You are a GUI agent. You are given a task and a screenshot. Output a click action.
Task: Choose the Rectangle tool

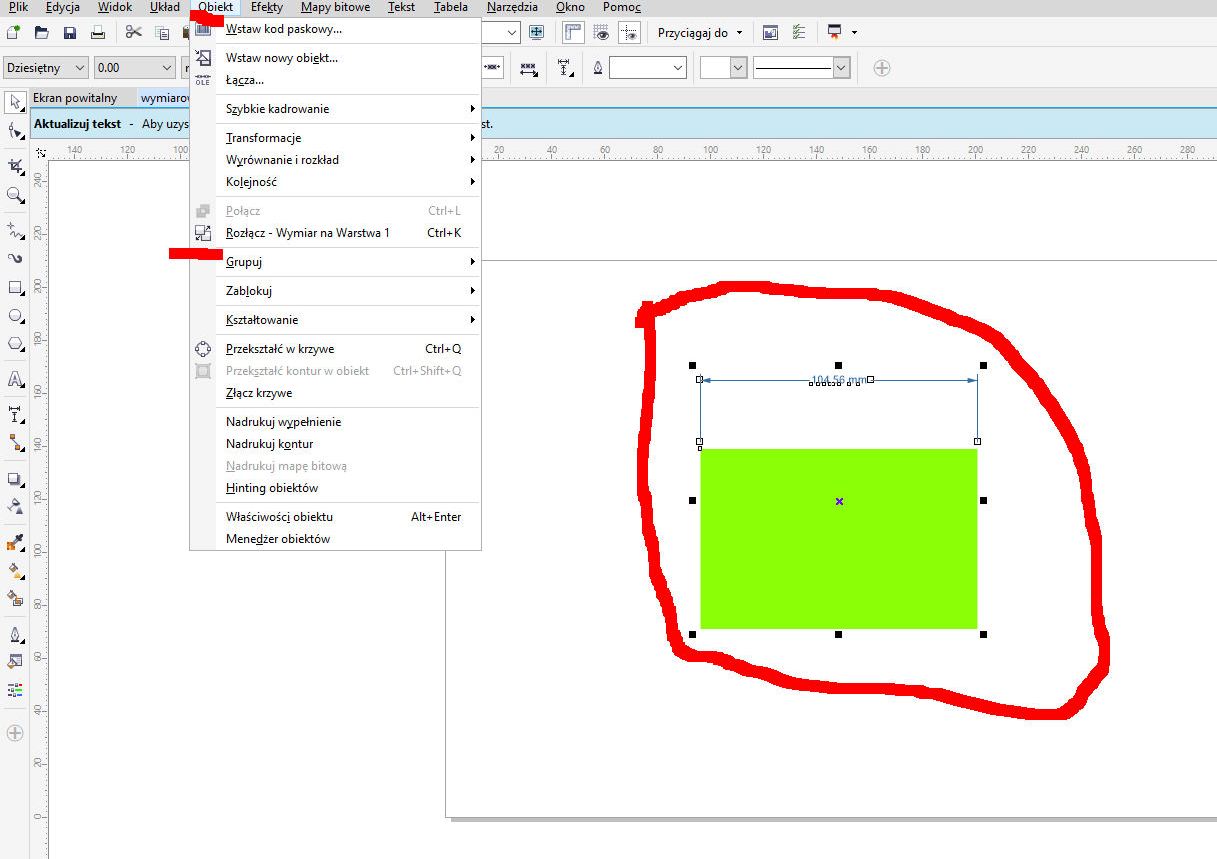15,288
